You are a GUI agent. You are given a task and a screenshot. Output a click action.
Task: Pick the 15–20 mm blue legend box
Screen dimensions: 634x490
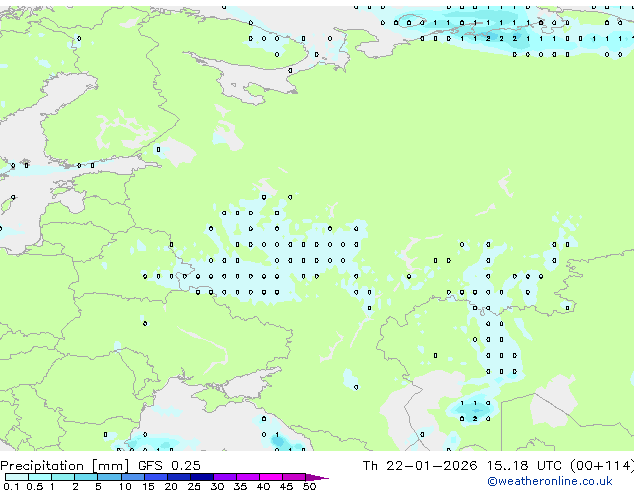156,477
